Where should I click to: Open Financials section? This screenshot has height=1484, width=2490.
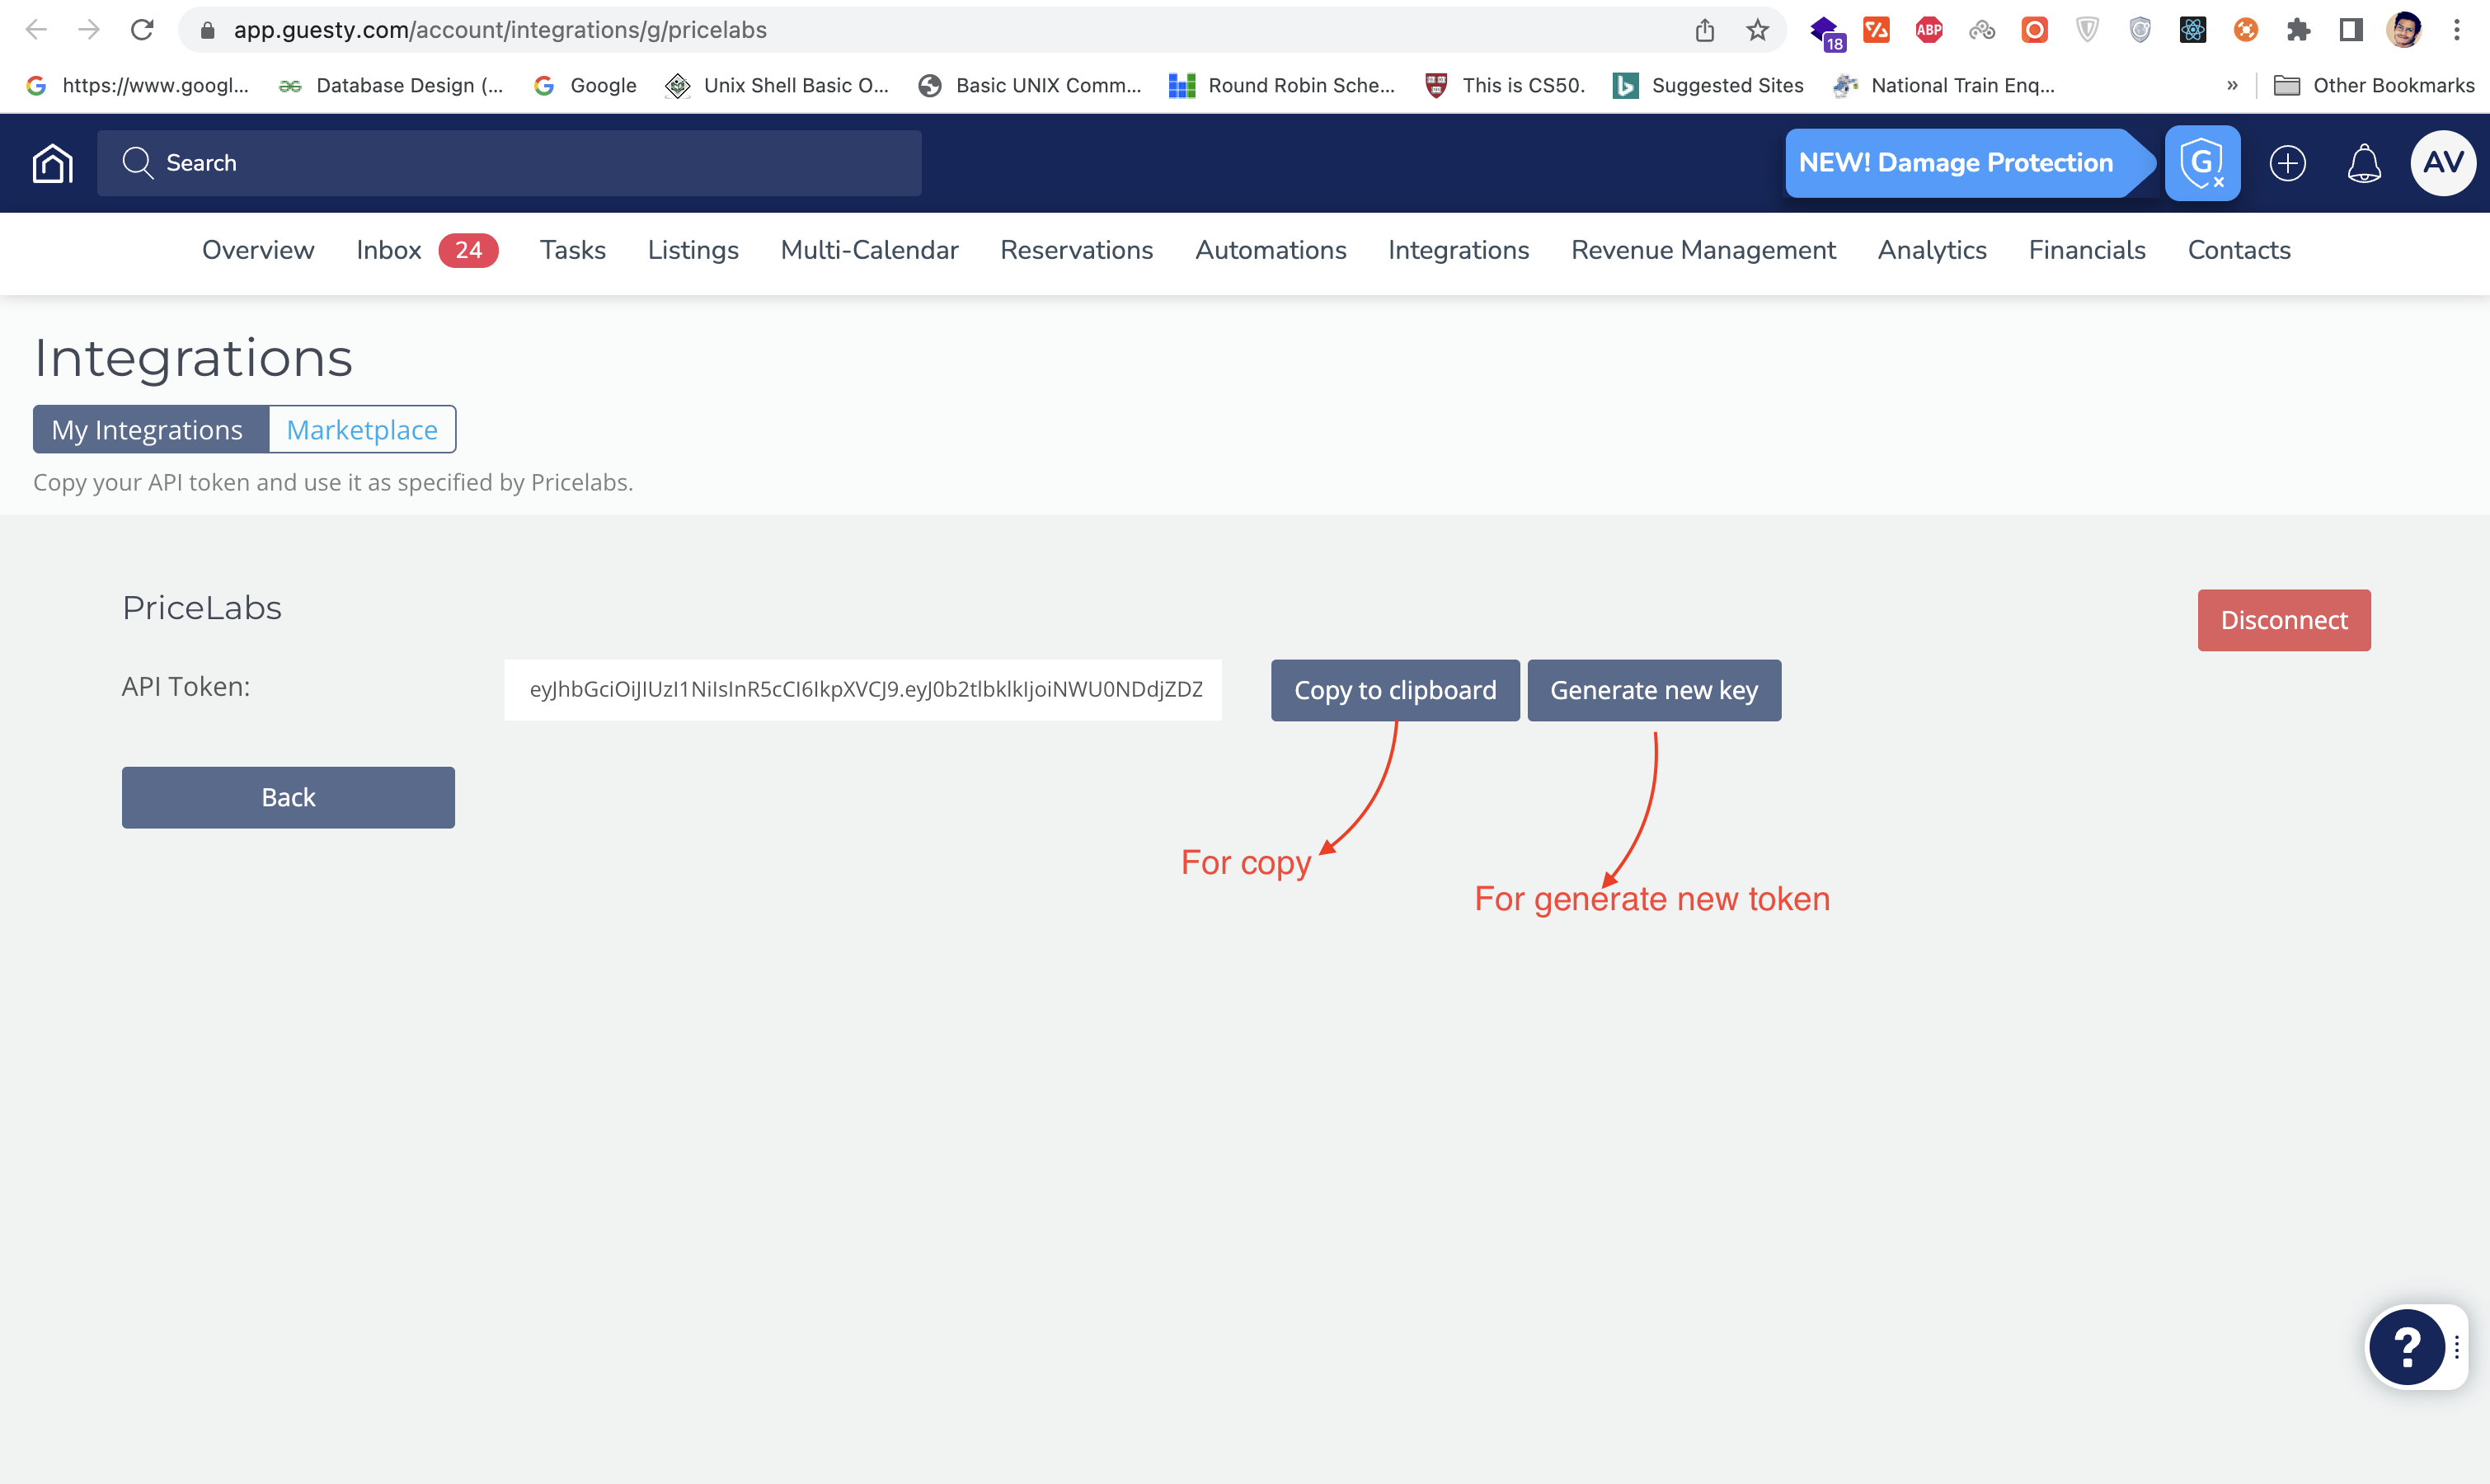click(2087, 250)
